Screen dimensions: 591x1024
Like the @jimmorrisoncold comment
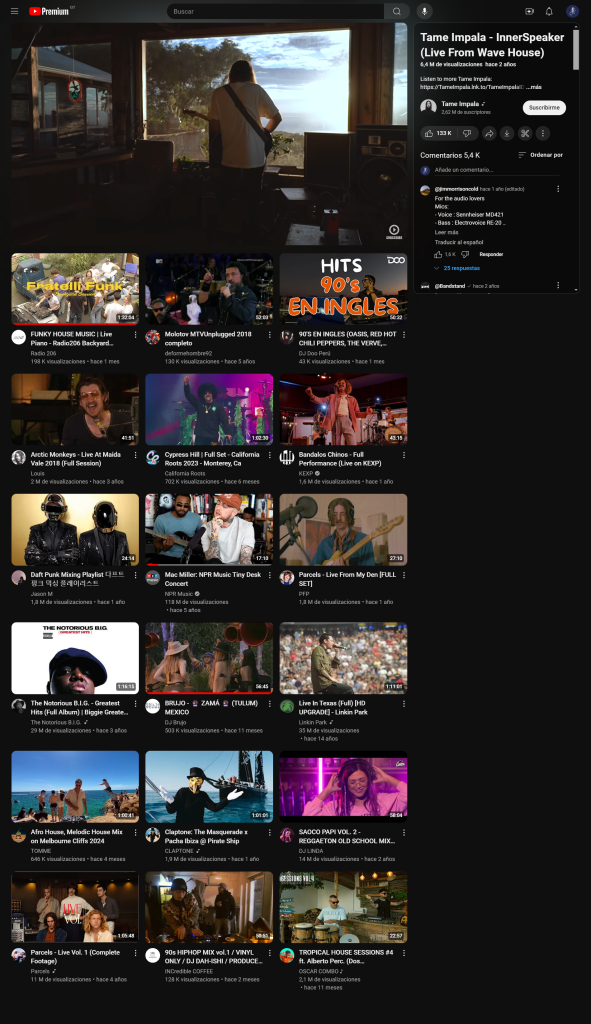pyautogui.click(x=438, y=254)
